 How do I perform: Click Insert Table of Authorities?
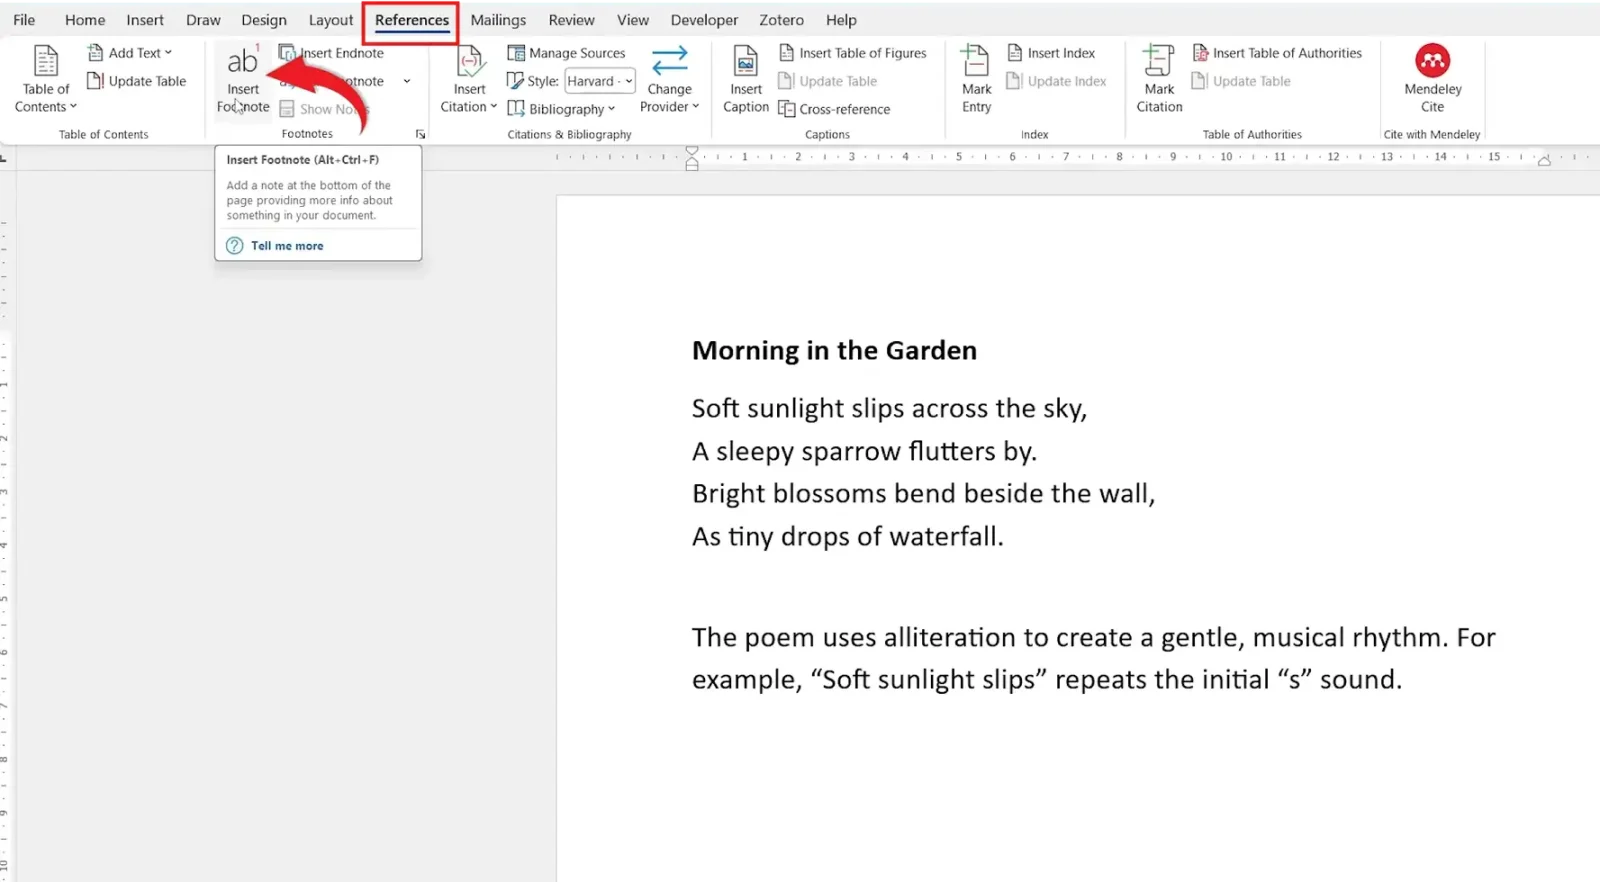1277,53
